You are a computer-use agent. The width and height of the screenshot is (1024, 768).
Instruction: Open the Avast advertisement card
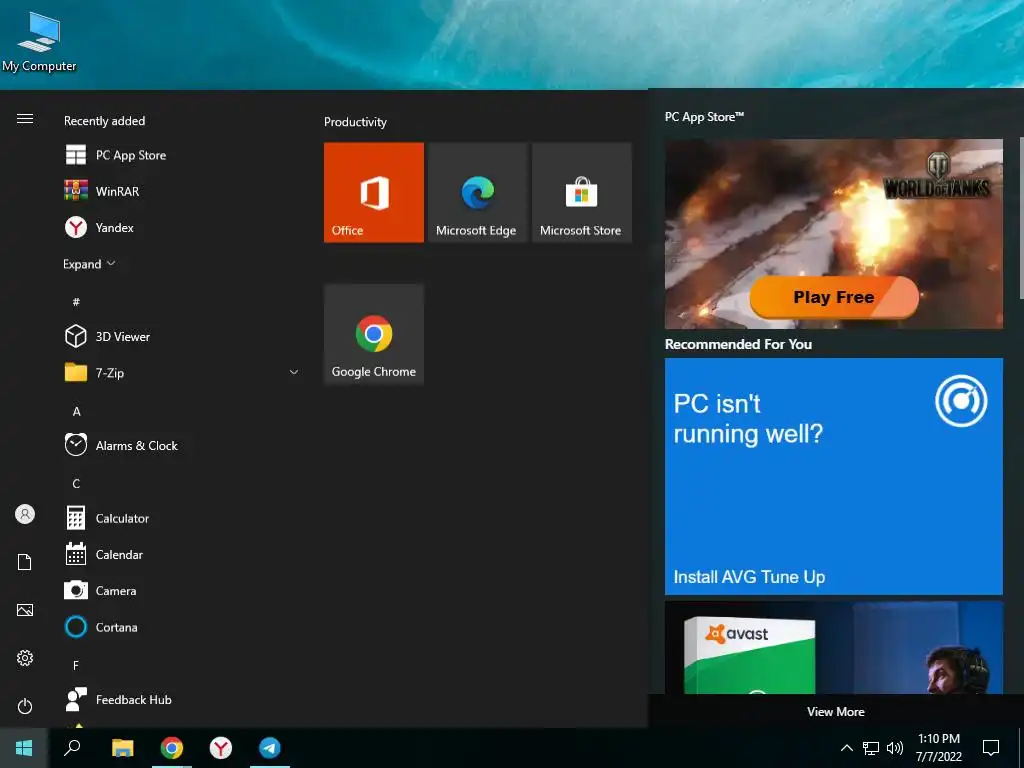click(x=834, y=648)
